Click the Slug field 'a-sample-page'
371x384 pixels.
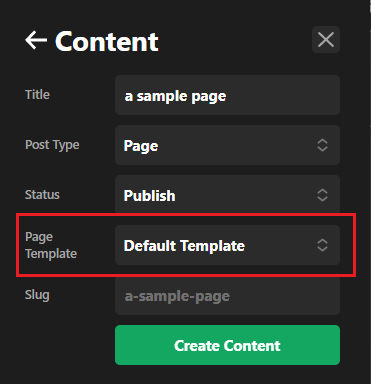click(227, 295)
